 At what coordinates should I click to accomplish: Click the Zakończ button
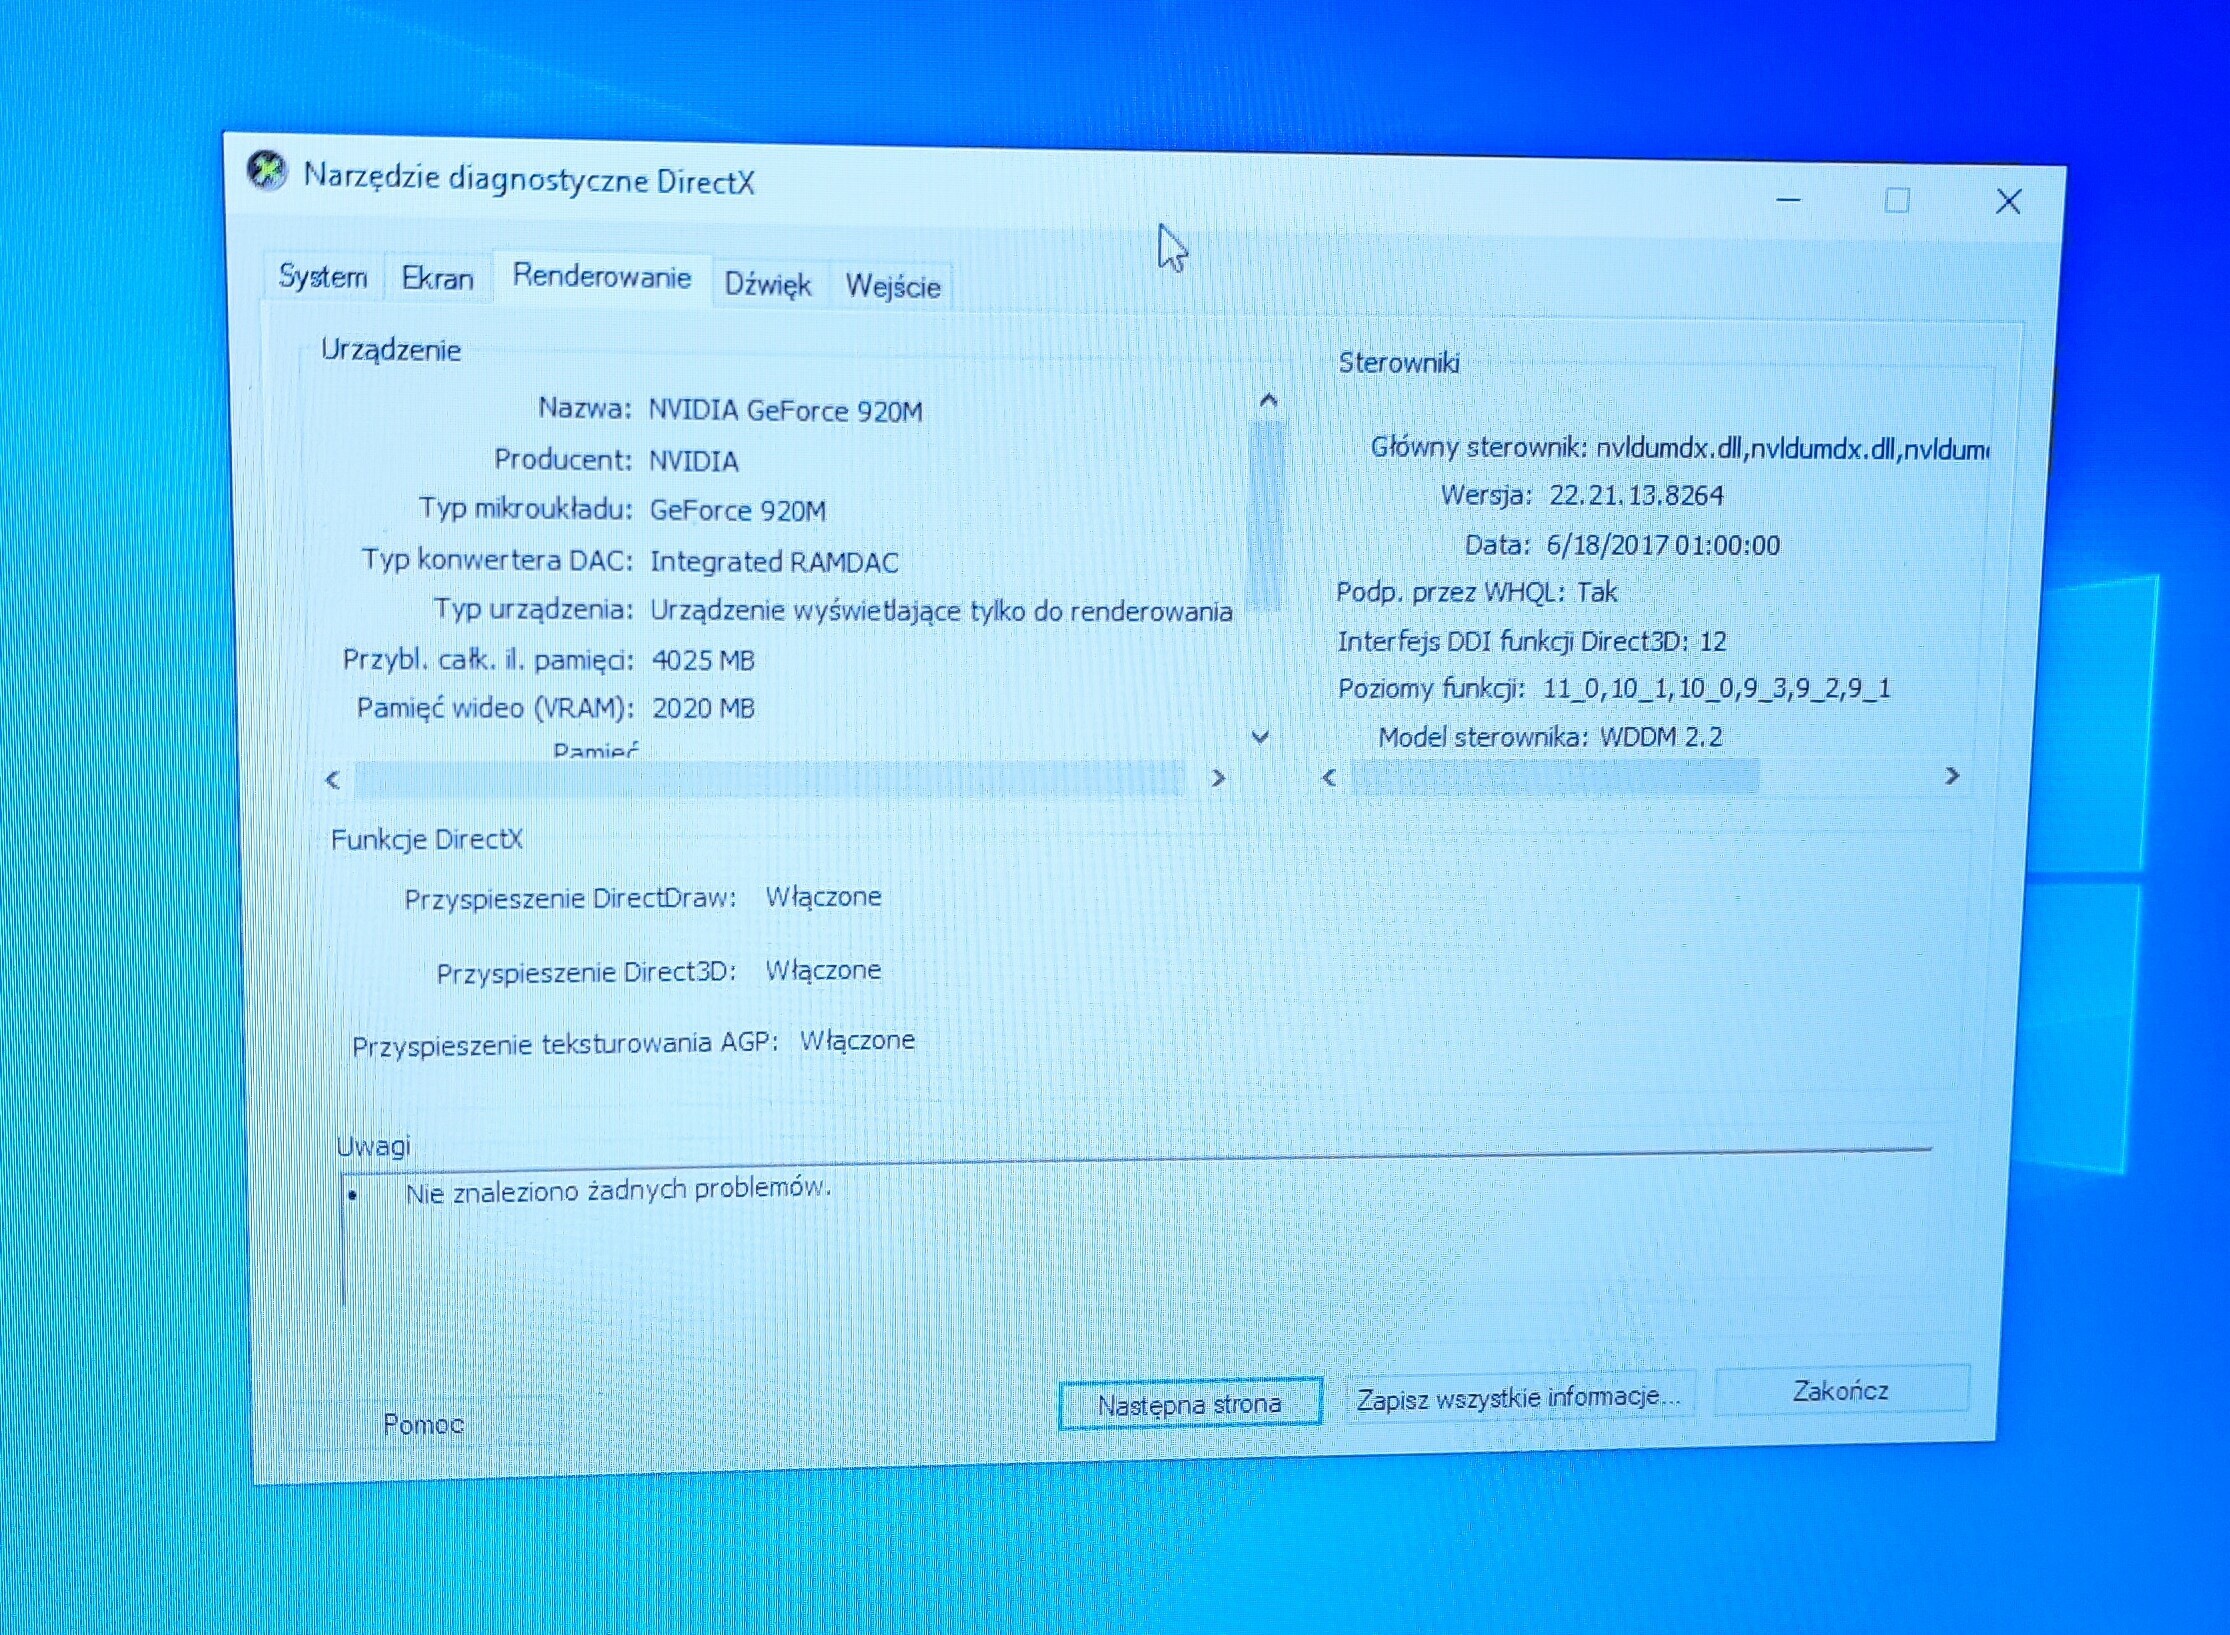point(1841,1391)
